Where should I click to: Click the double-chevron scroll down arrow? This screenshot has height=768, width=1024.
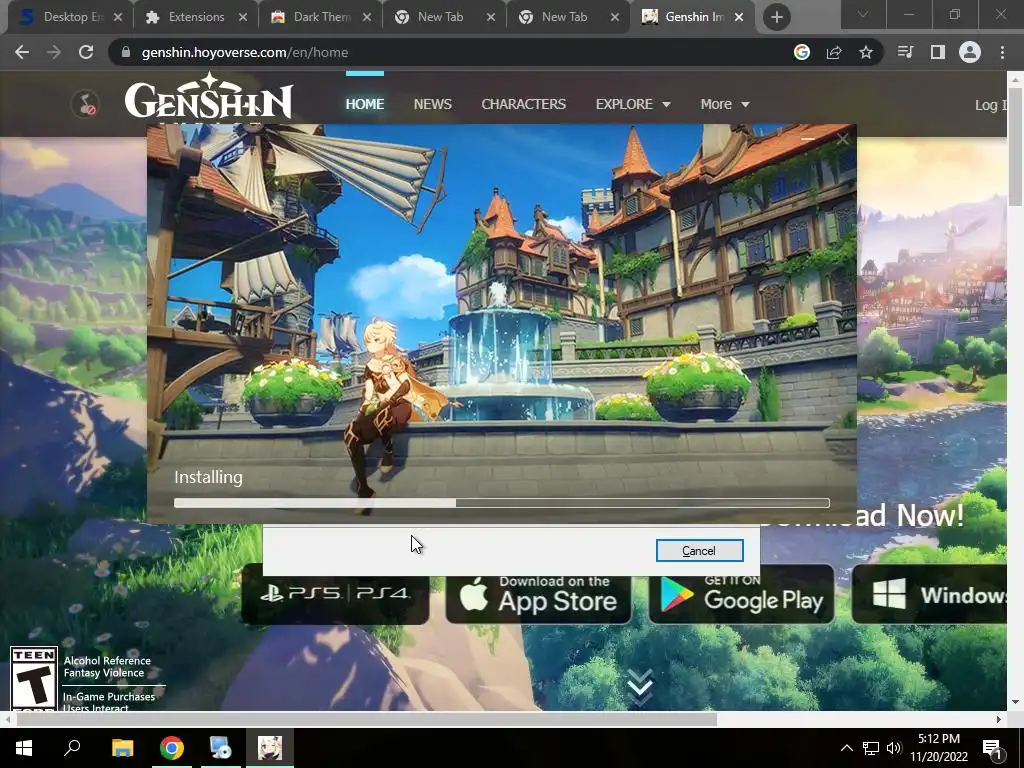640,686
